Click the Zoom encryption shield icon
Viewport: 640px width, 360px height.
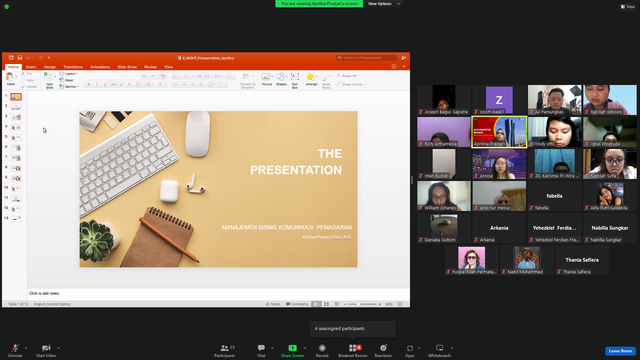(7, 7)
